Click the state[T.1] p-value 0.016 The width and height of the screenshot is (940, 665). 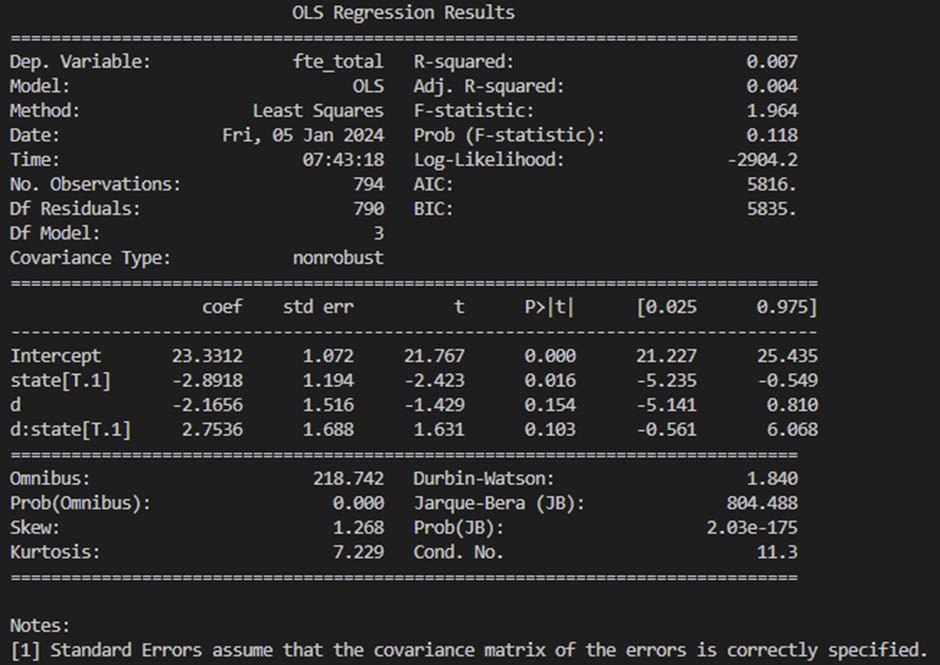[x=550, y=381]
